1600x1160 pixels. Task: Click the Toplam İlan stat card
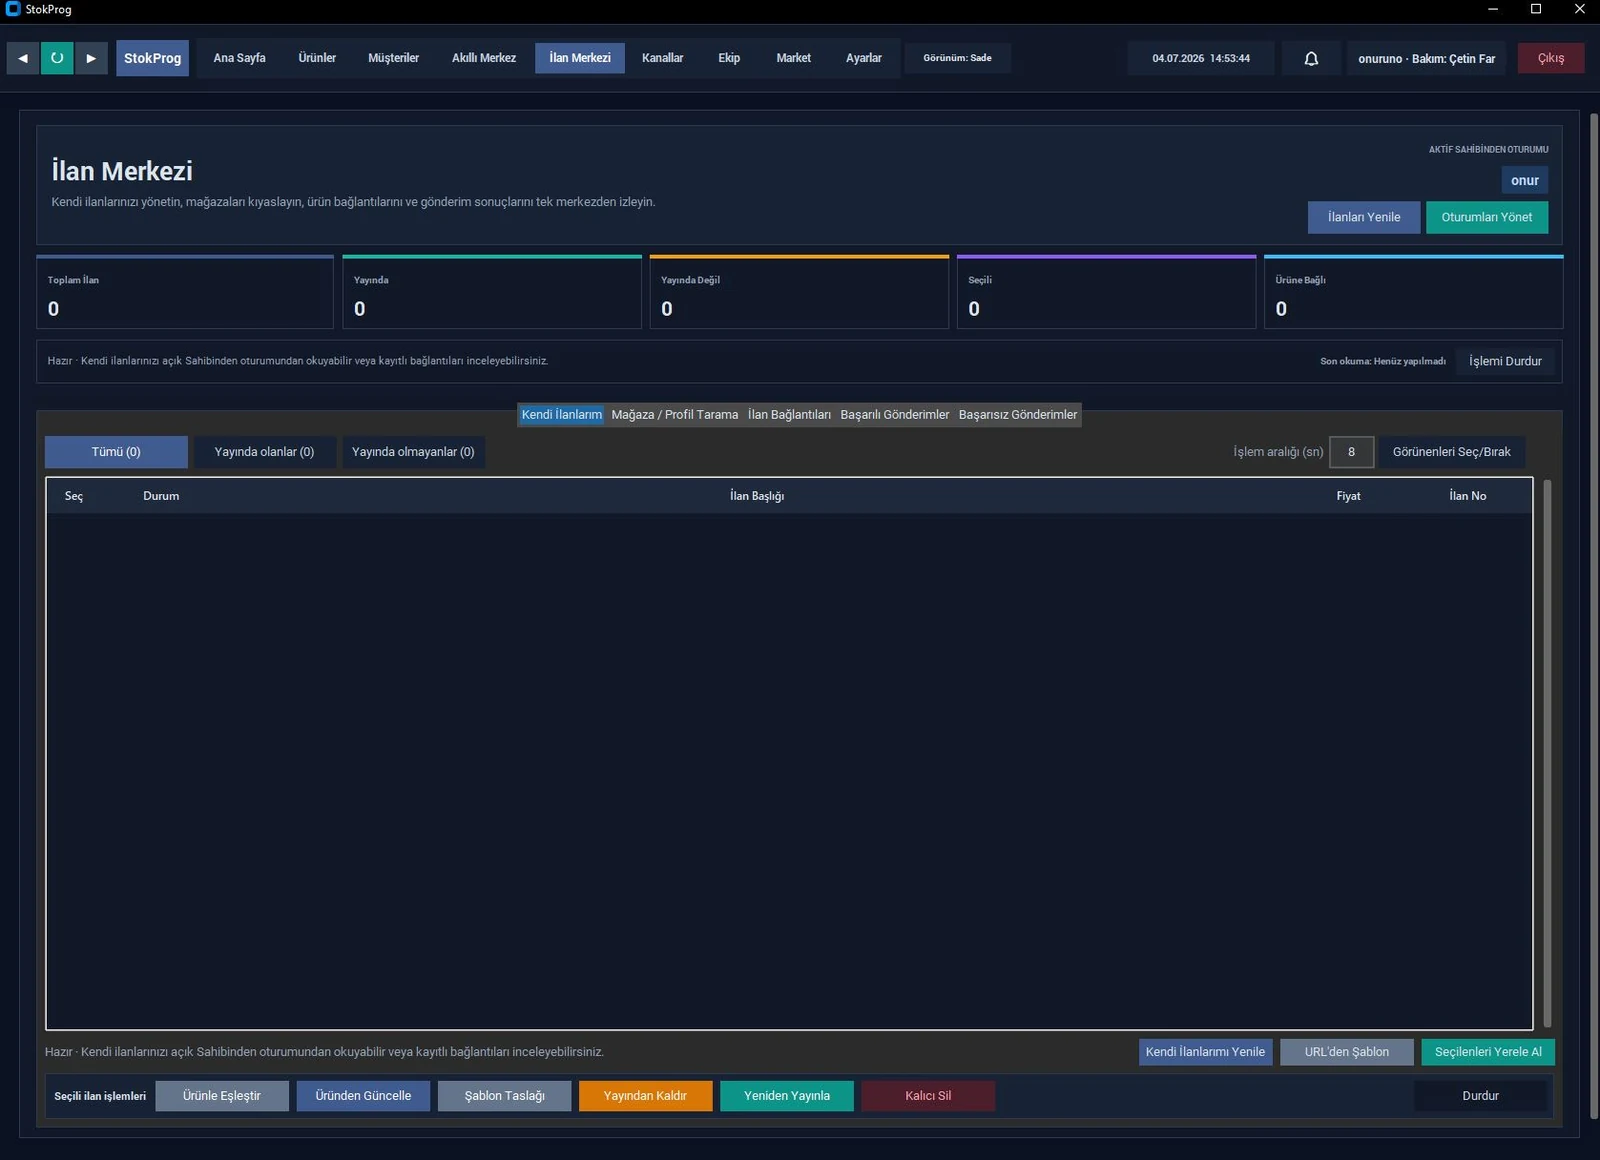point(185,292)
